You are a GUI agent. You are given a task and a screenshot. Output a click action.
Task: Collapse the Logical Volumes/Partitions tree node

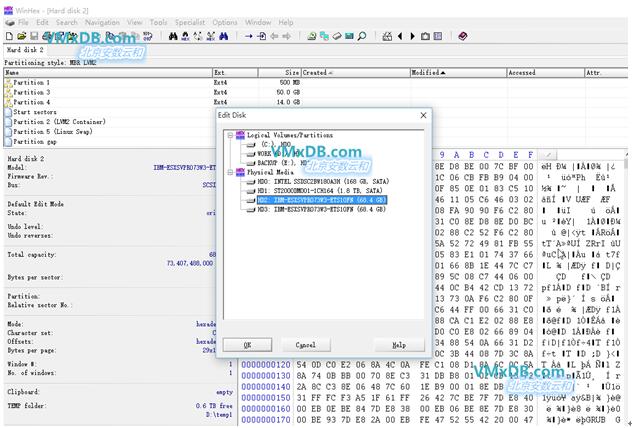[x=230, y=135]
